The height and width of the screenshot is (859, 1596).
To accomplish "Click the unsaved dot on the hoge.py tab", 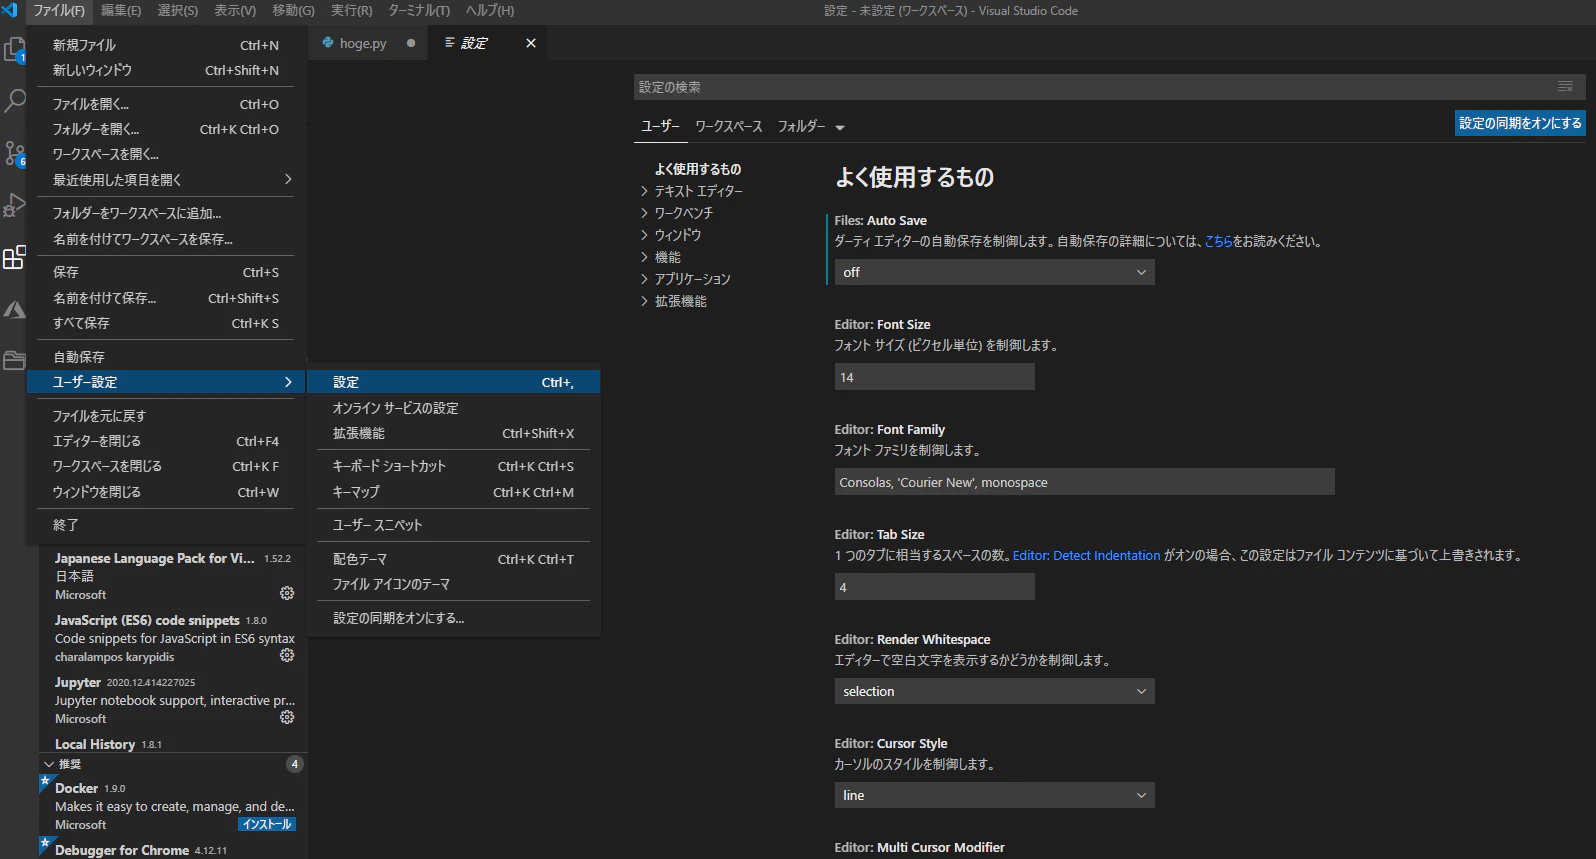I will pyautogui.click(x=411, y=43).
